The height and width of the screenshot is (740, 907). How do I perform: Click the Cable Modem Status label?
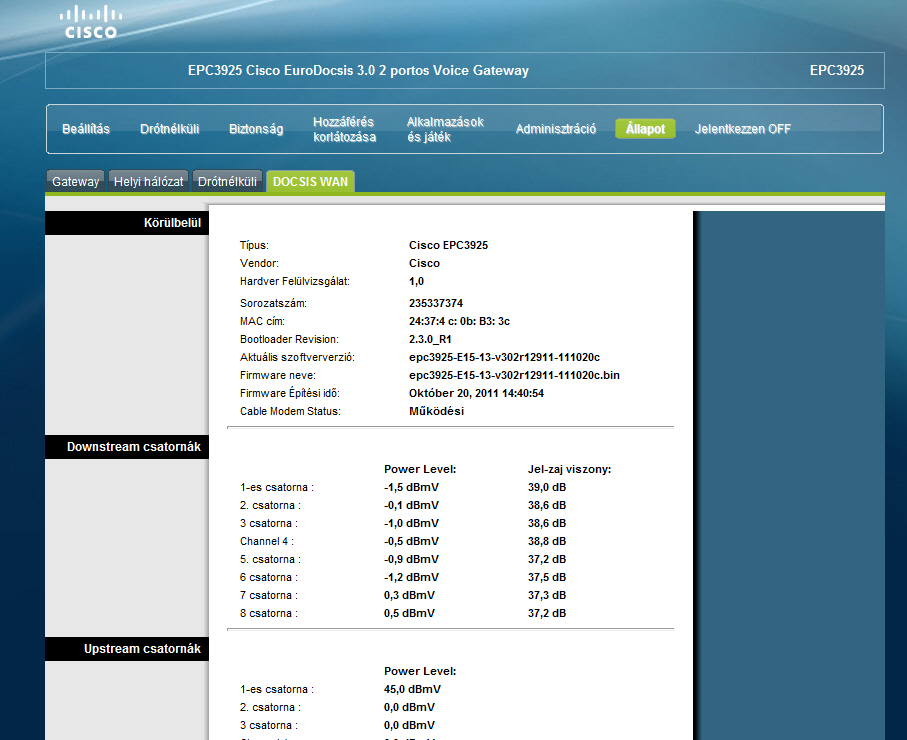290,411
